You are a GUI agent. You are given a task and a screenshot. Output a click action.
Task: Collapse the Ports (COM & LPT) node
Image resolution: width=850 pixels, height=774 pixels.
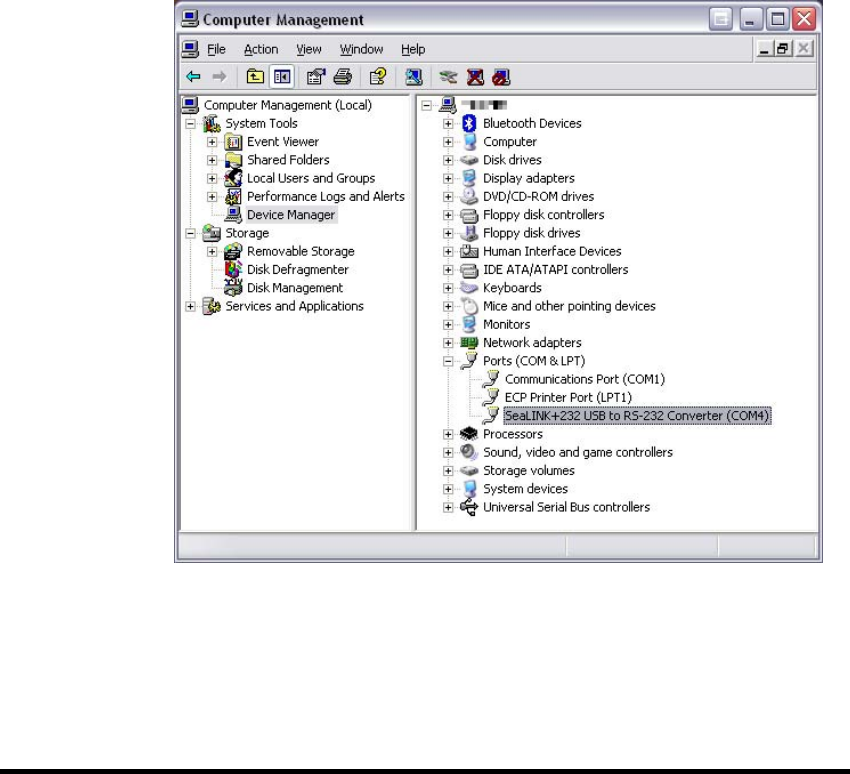[x=449, y=361]
